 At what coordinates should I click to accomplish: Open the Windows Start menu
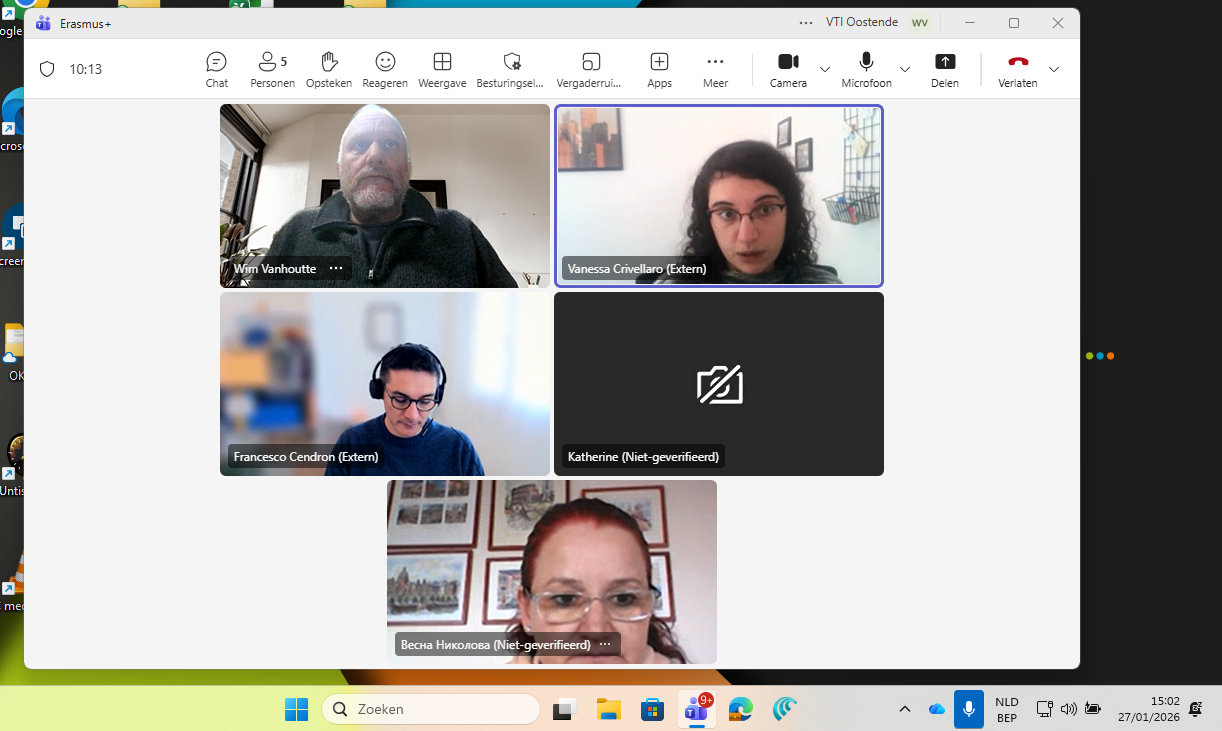(x=297, y=709)
